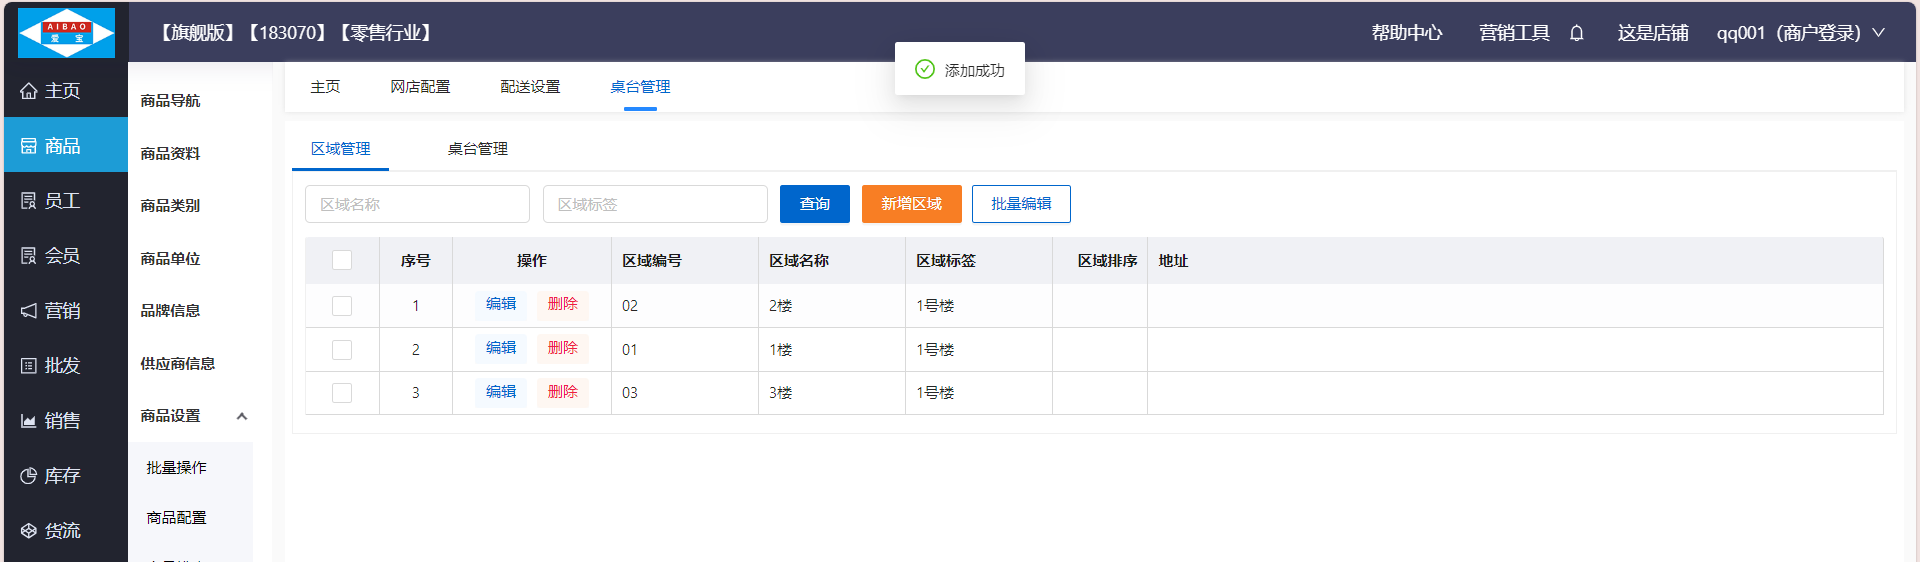Collapse the 商品设置 submenu
The height and width of the screenshot is (562, 1920).
[x=241, y=416]
